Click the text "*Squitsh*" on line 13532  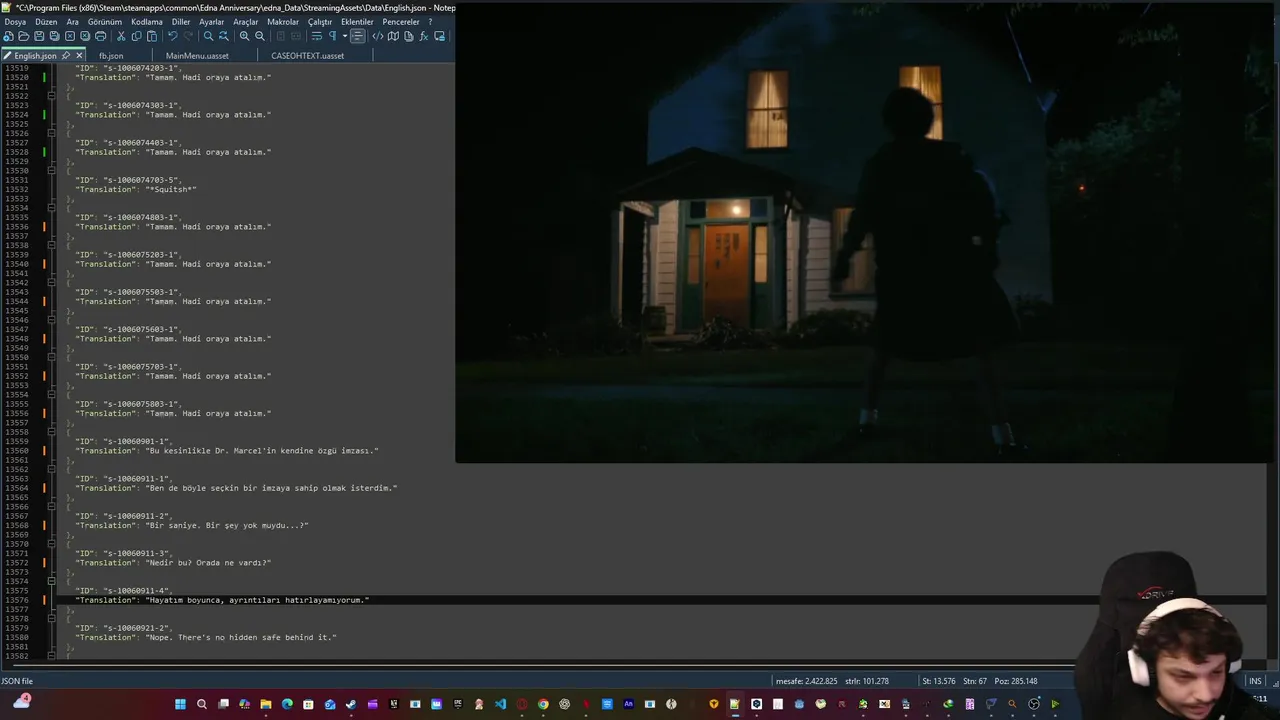click(x=171, y=189)
